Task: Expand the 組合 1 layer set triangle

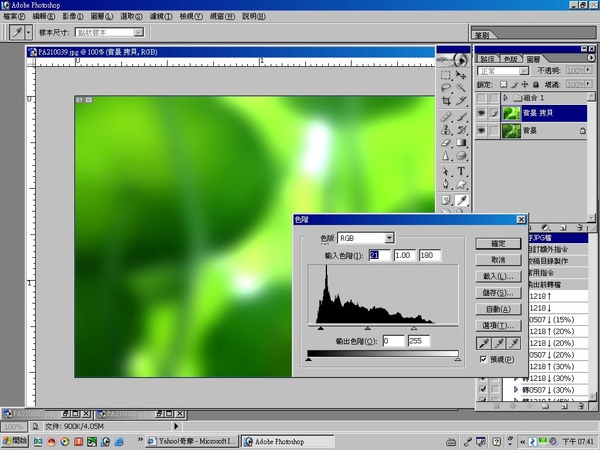Action: 505,98
